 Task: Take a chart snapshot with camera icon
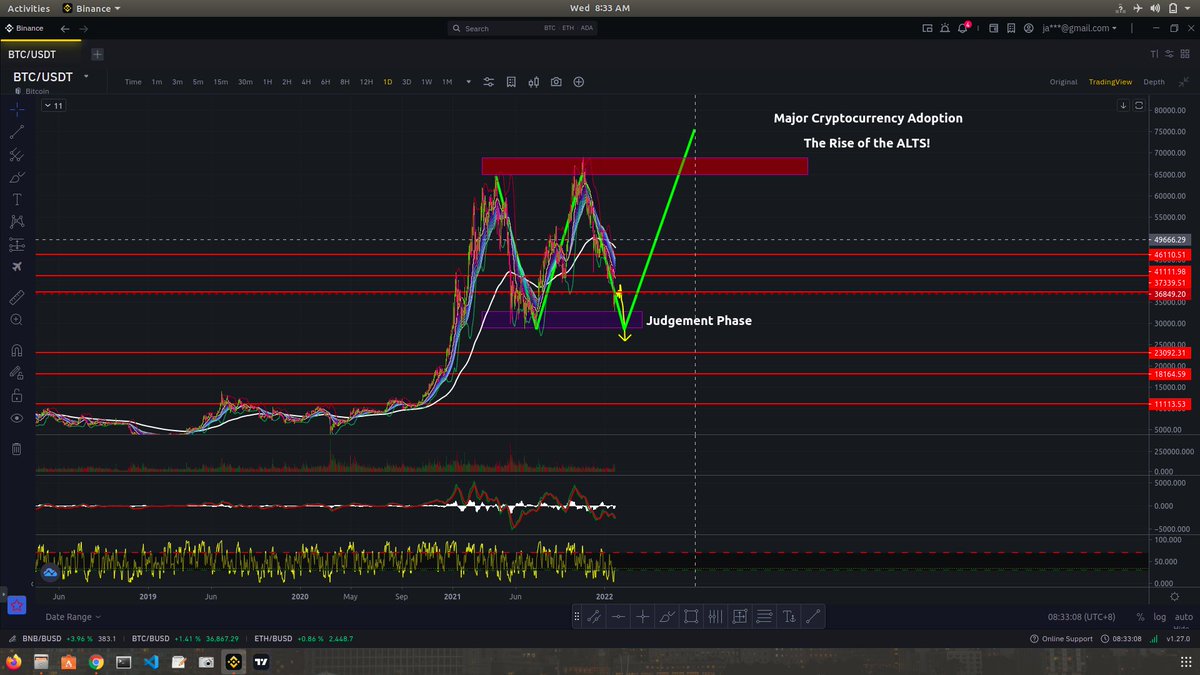(556, 82)
